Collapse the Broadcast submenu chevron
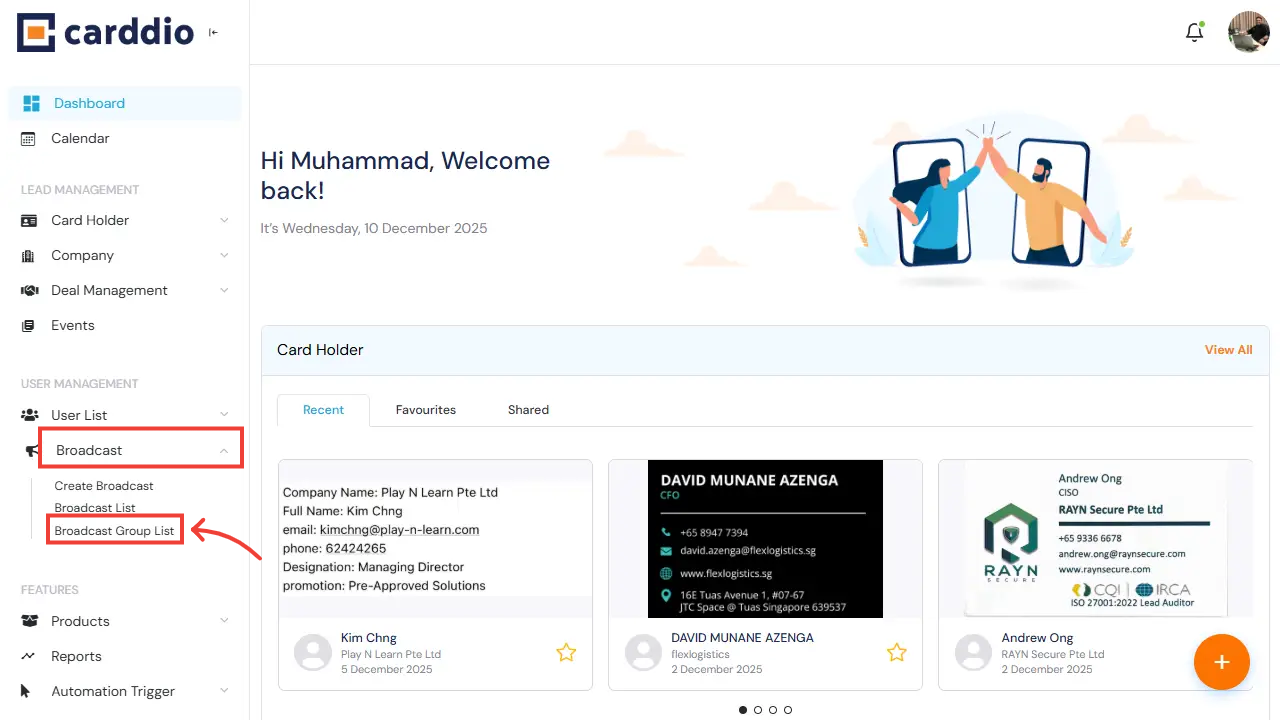Viewport: 1280px width, 720px height. pos(224,451)
